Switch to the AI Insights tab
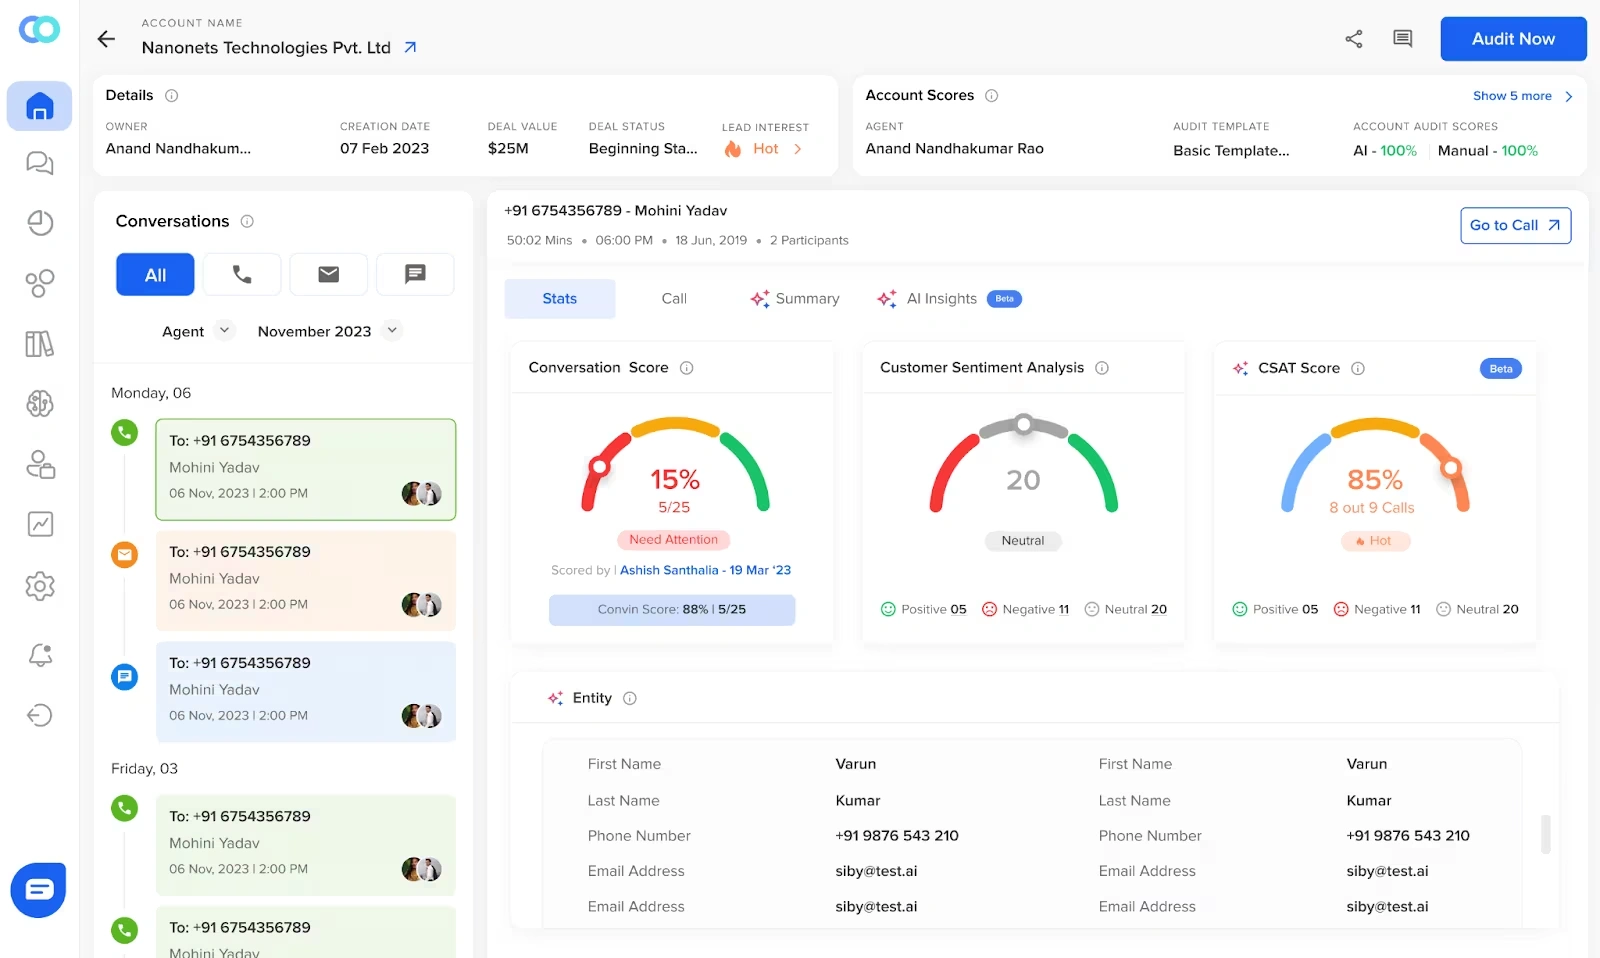Image resolution: width=1600 pixels, height=958 pixels. pyautogui.click(x=949, y=299)
